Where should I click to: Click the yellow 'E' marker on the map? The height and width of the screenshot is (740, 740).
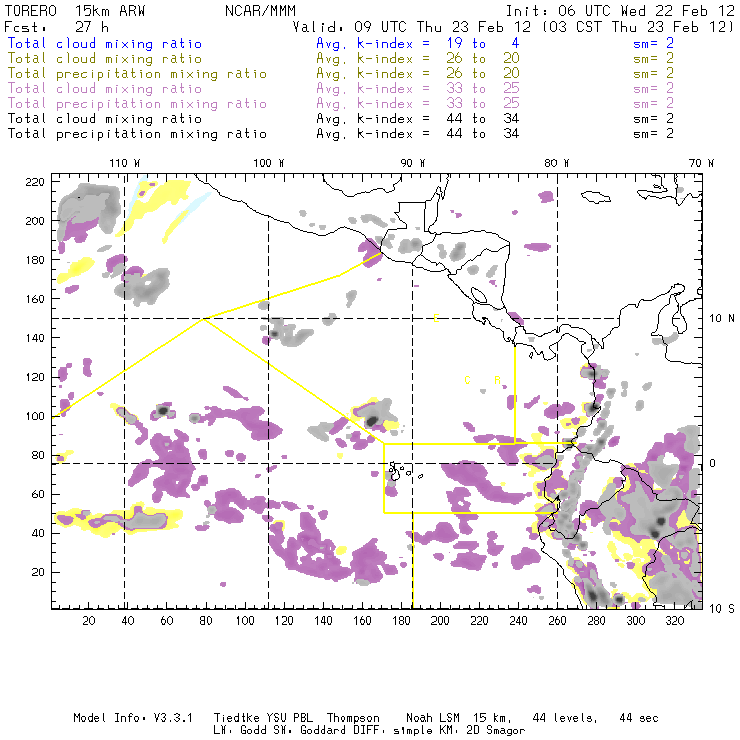click(x=437, y=319)
